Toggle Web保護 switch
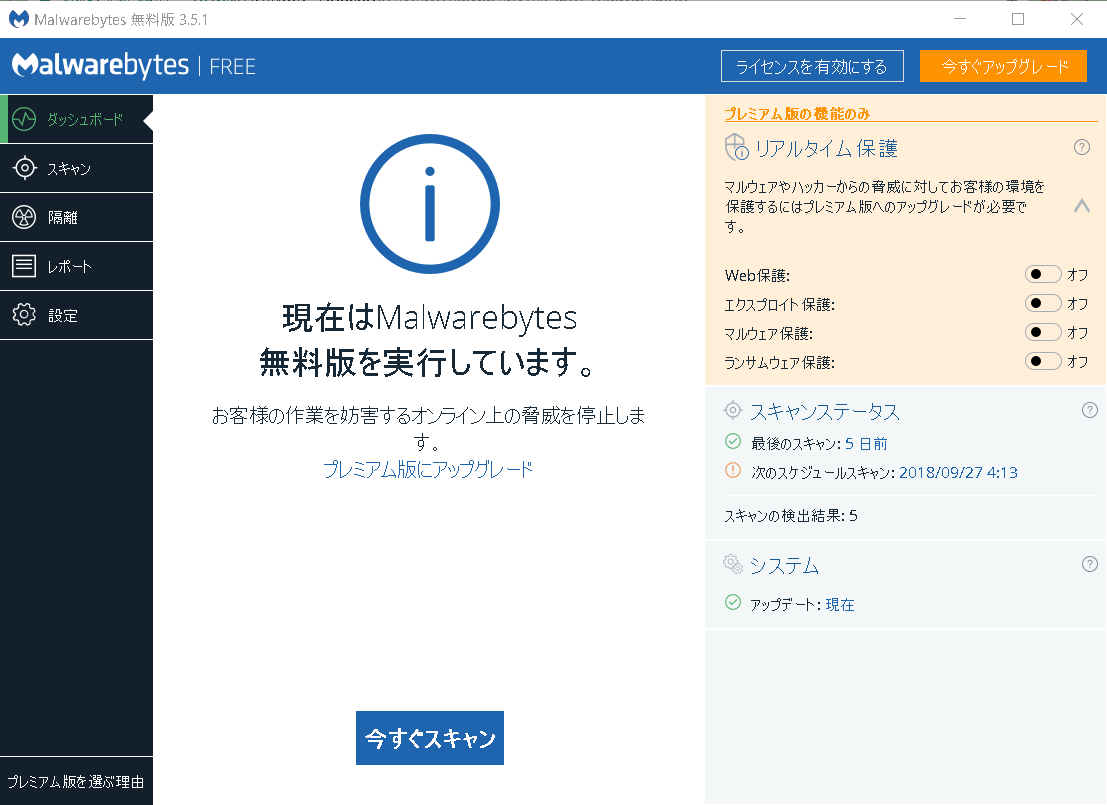Screen dimensions: 1107x805 click(x=1043, y=274)
